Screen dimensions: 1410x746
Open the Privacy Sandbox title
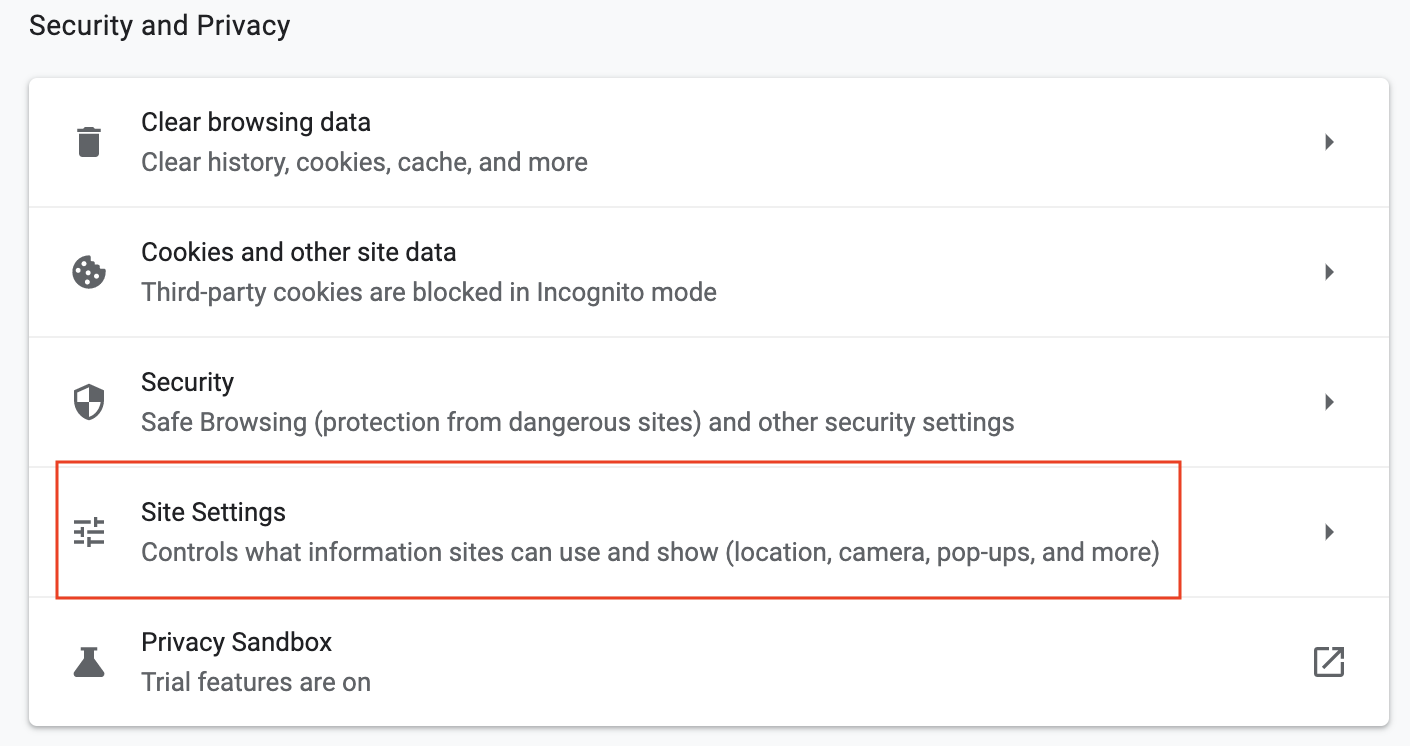click(x=237, y=642)
